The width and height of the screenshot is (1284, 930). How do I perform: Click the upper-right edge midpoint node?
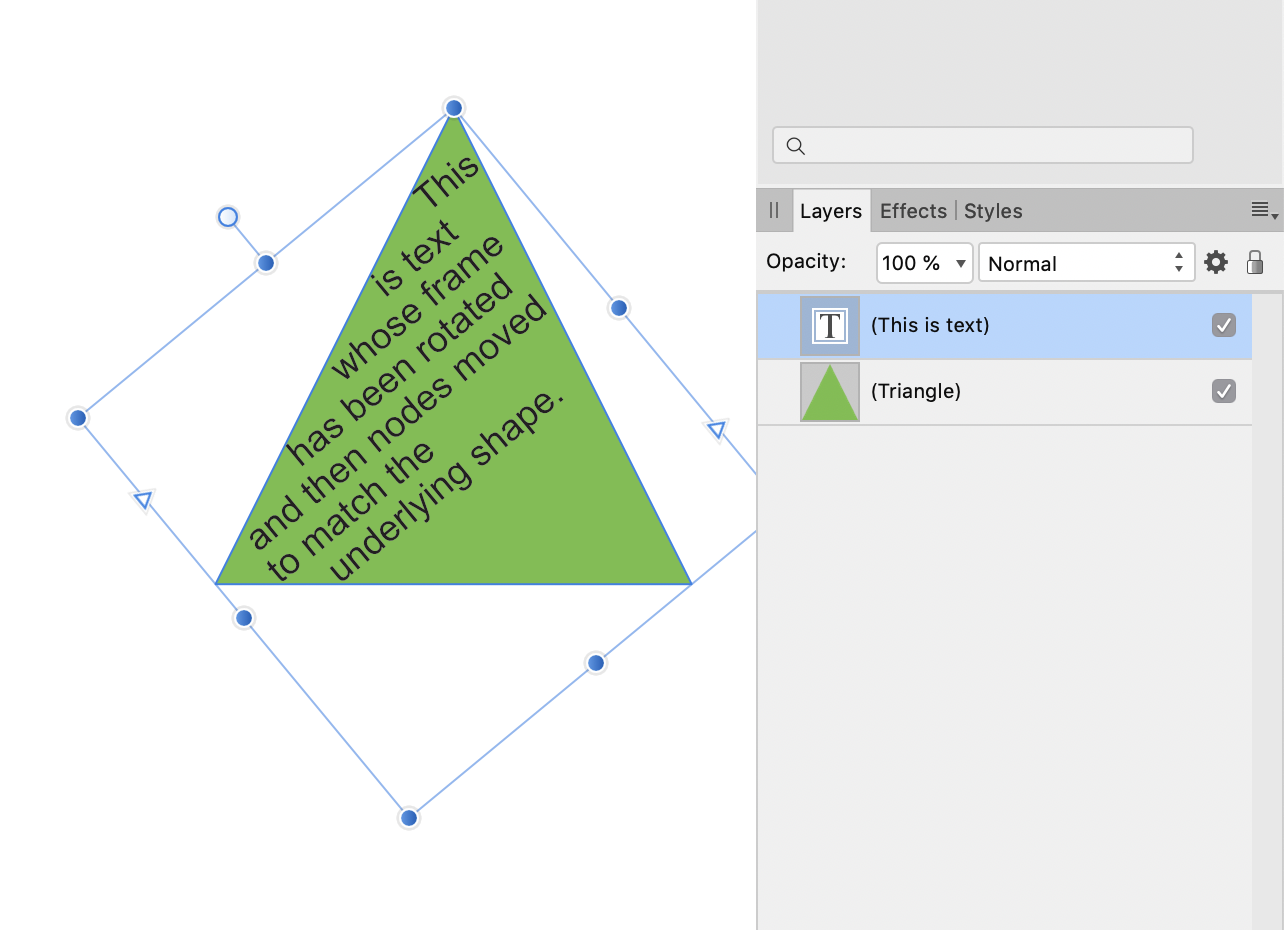(x=619, y=308)
